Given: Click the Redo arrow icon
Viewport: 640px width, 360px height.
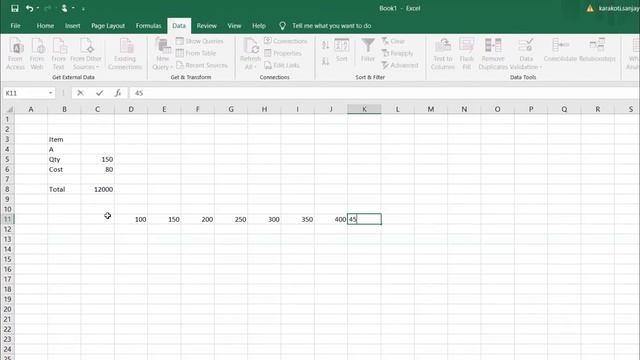Looking at the screenshot, I should (x=47, y=8).
